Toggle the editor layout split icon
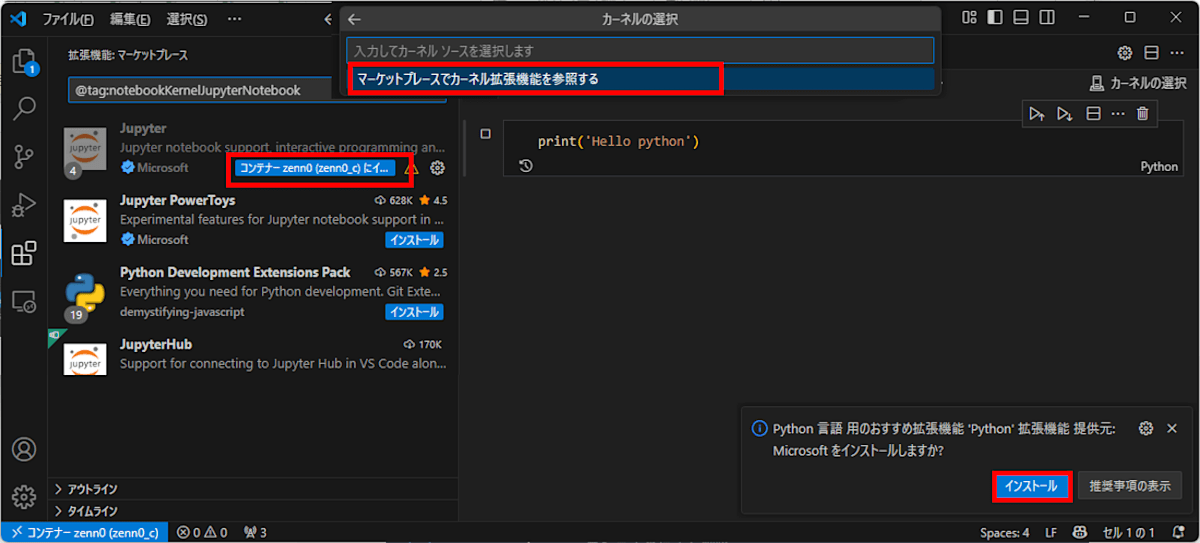The width and height of the screenshot is (1200, 543). pyautogui.click(x=1150, y=53)
